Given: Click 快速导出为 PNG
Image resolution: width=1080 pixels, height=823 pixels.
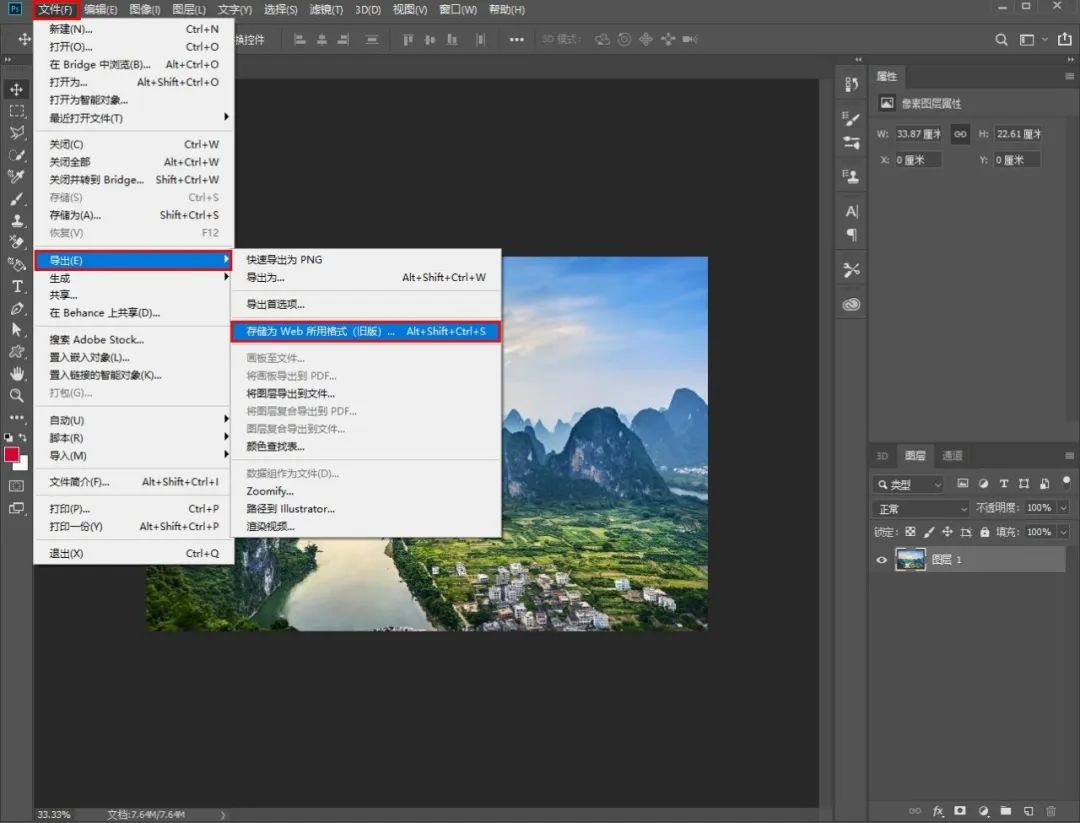Looking at the screenshot, I should pos(284,260).
